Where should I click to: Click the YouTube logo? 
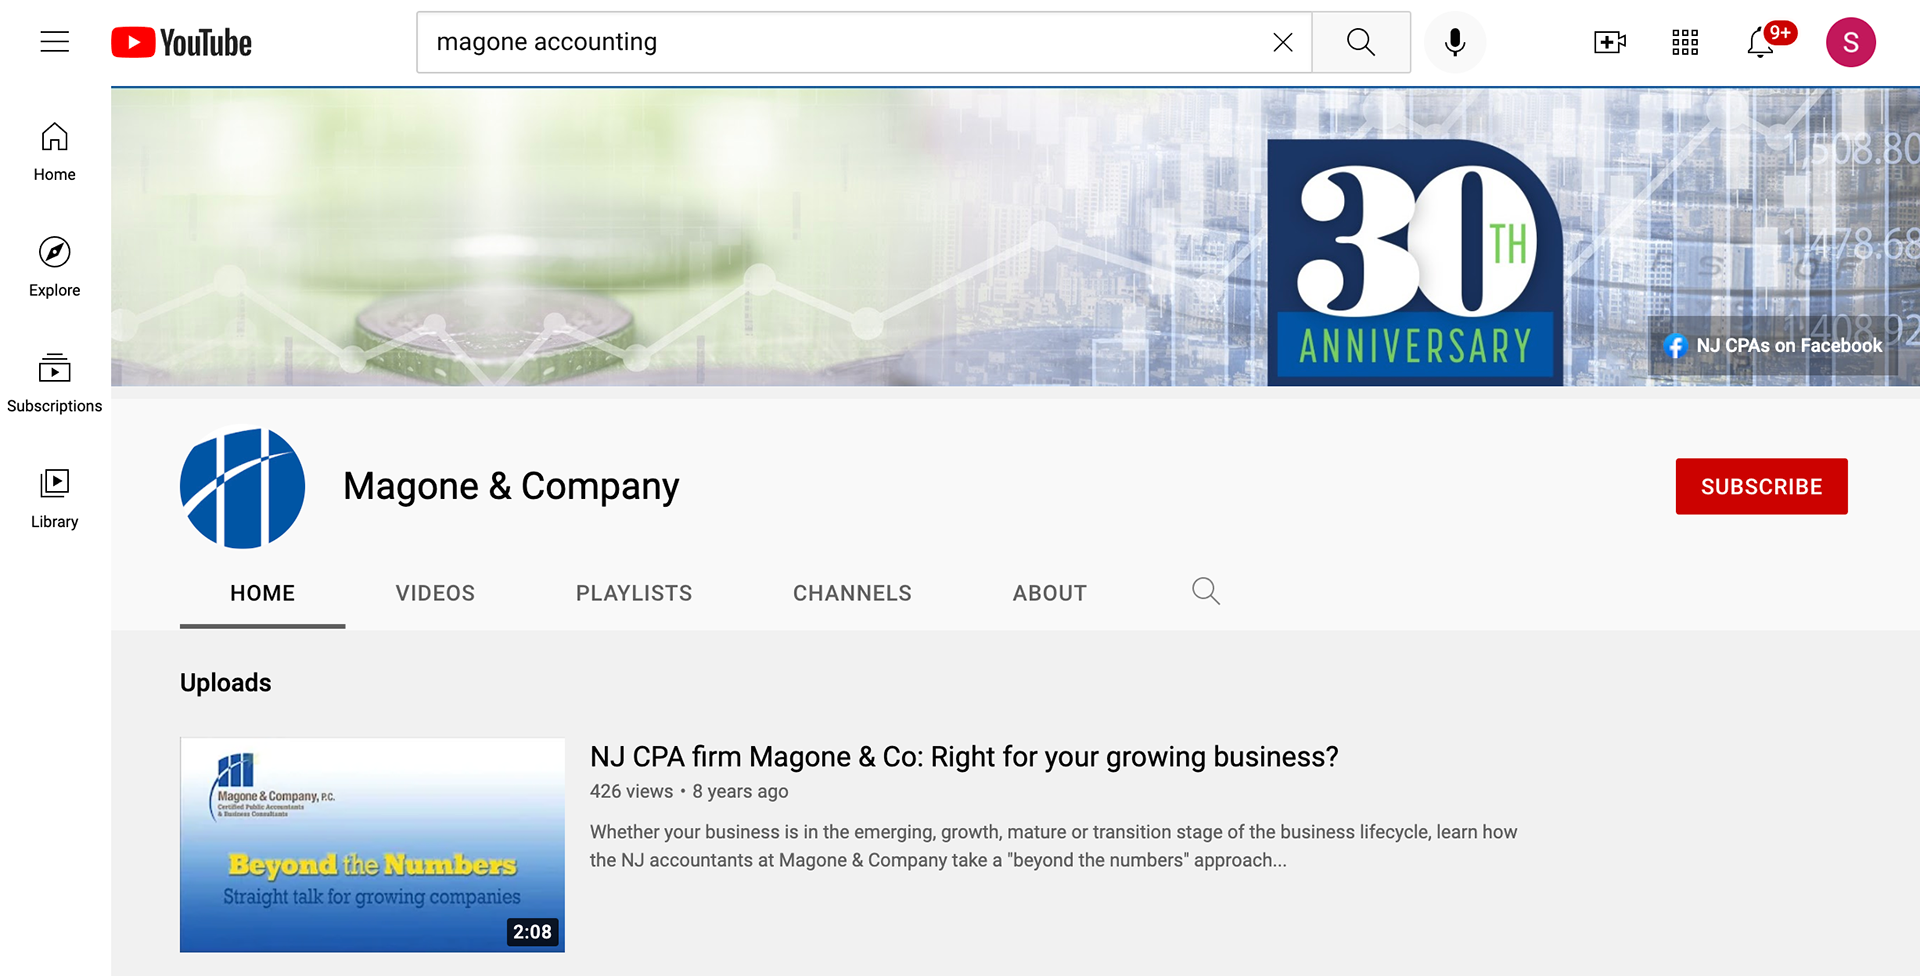coord(181,42)
